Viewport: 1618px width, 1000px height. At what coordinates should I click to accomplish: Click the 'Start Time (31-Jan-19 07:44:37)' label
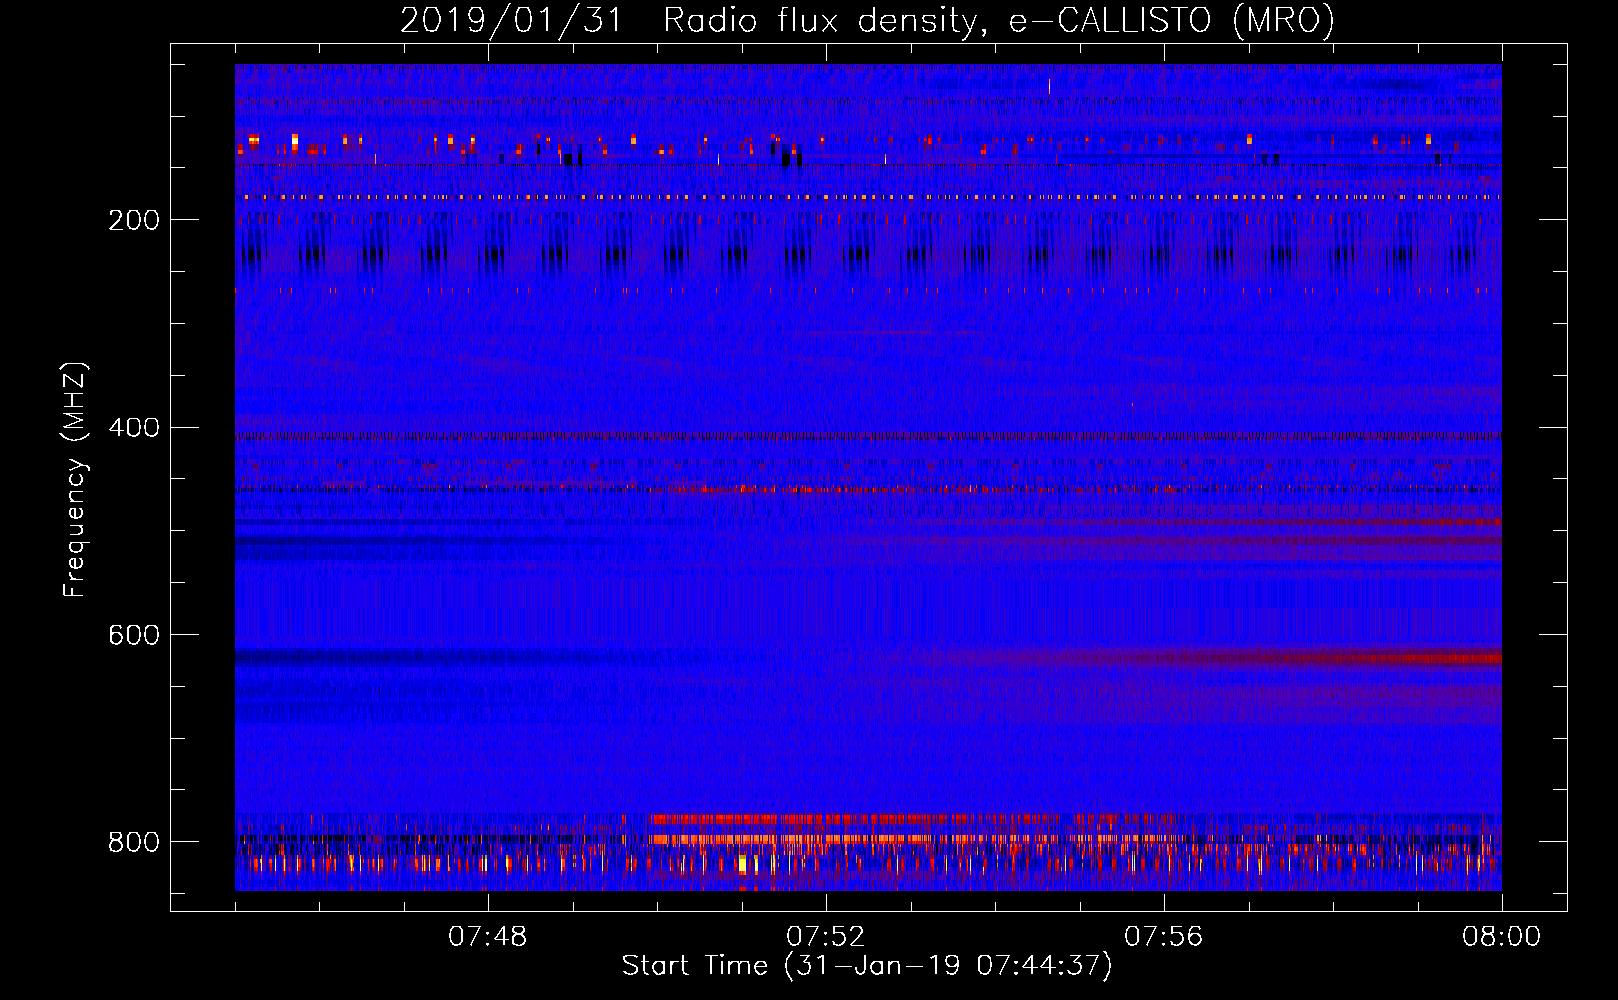pyautogui.click(x=867, y=966)
